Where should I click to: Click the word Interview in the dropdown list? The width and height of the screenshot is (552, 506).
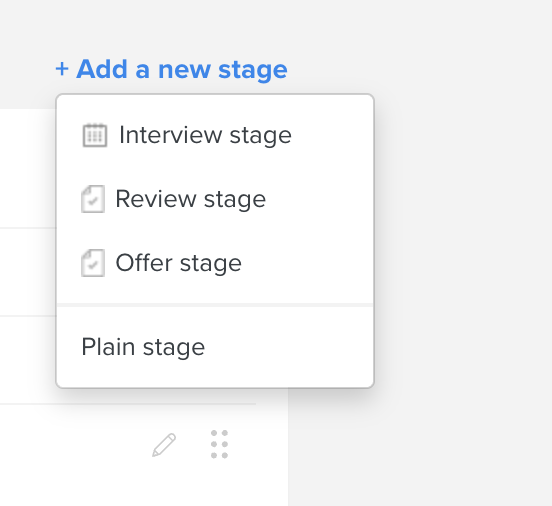point(170,135)
